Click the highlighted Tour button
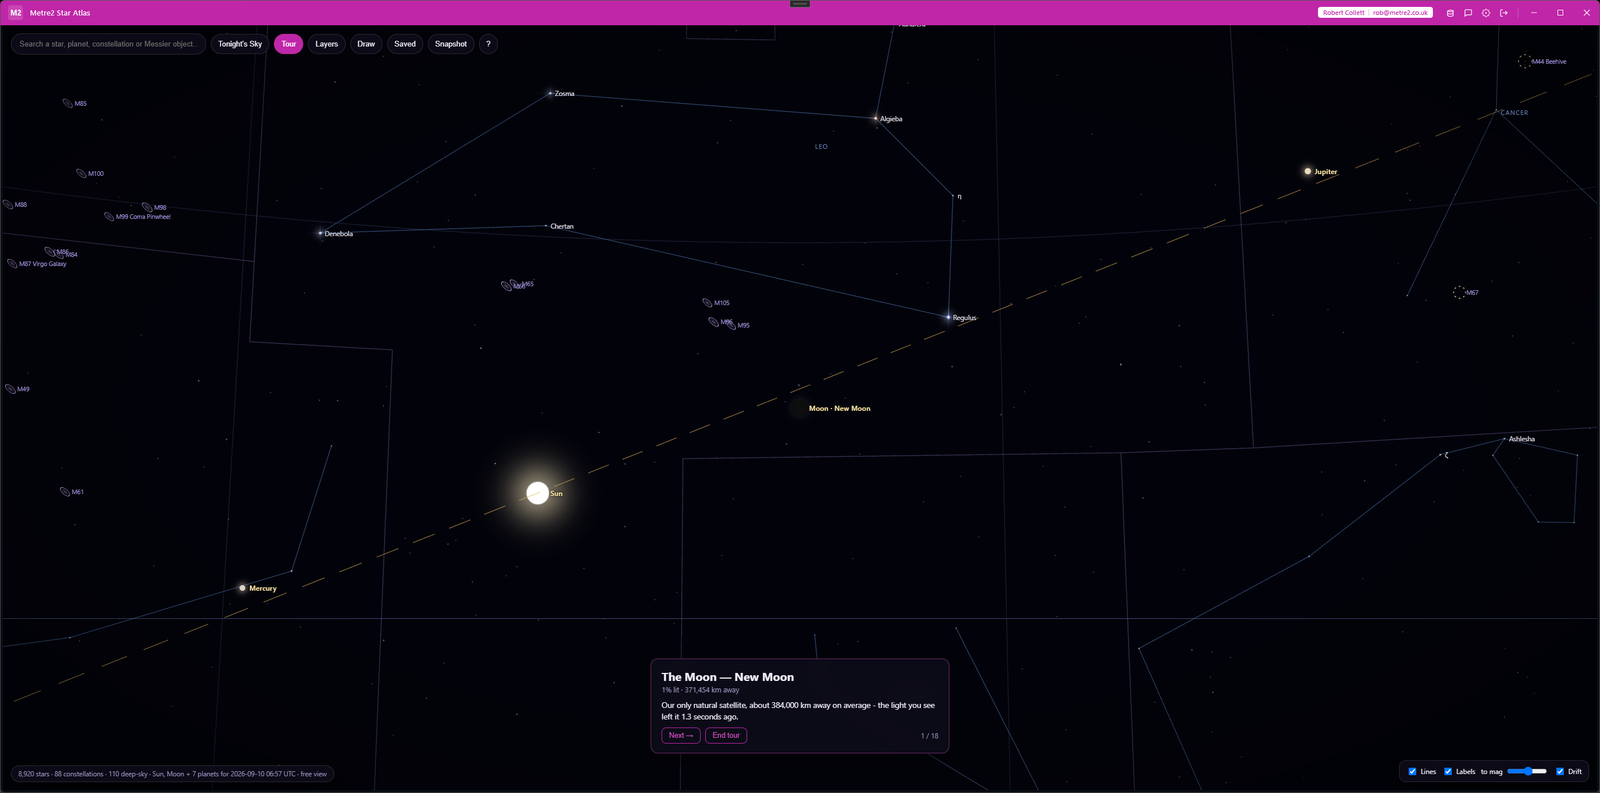 pyautogui.click(x=289, y=44)
